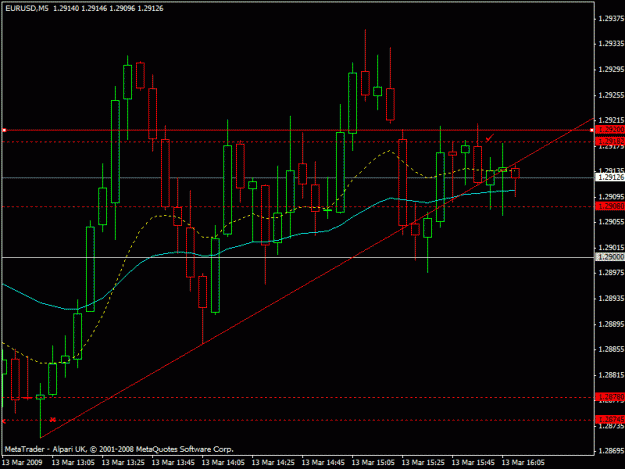
Task: Click time axis label 13 Mar 14:25
Action: [x=273, y=463]
